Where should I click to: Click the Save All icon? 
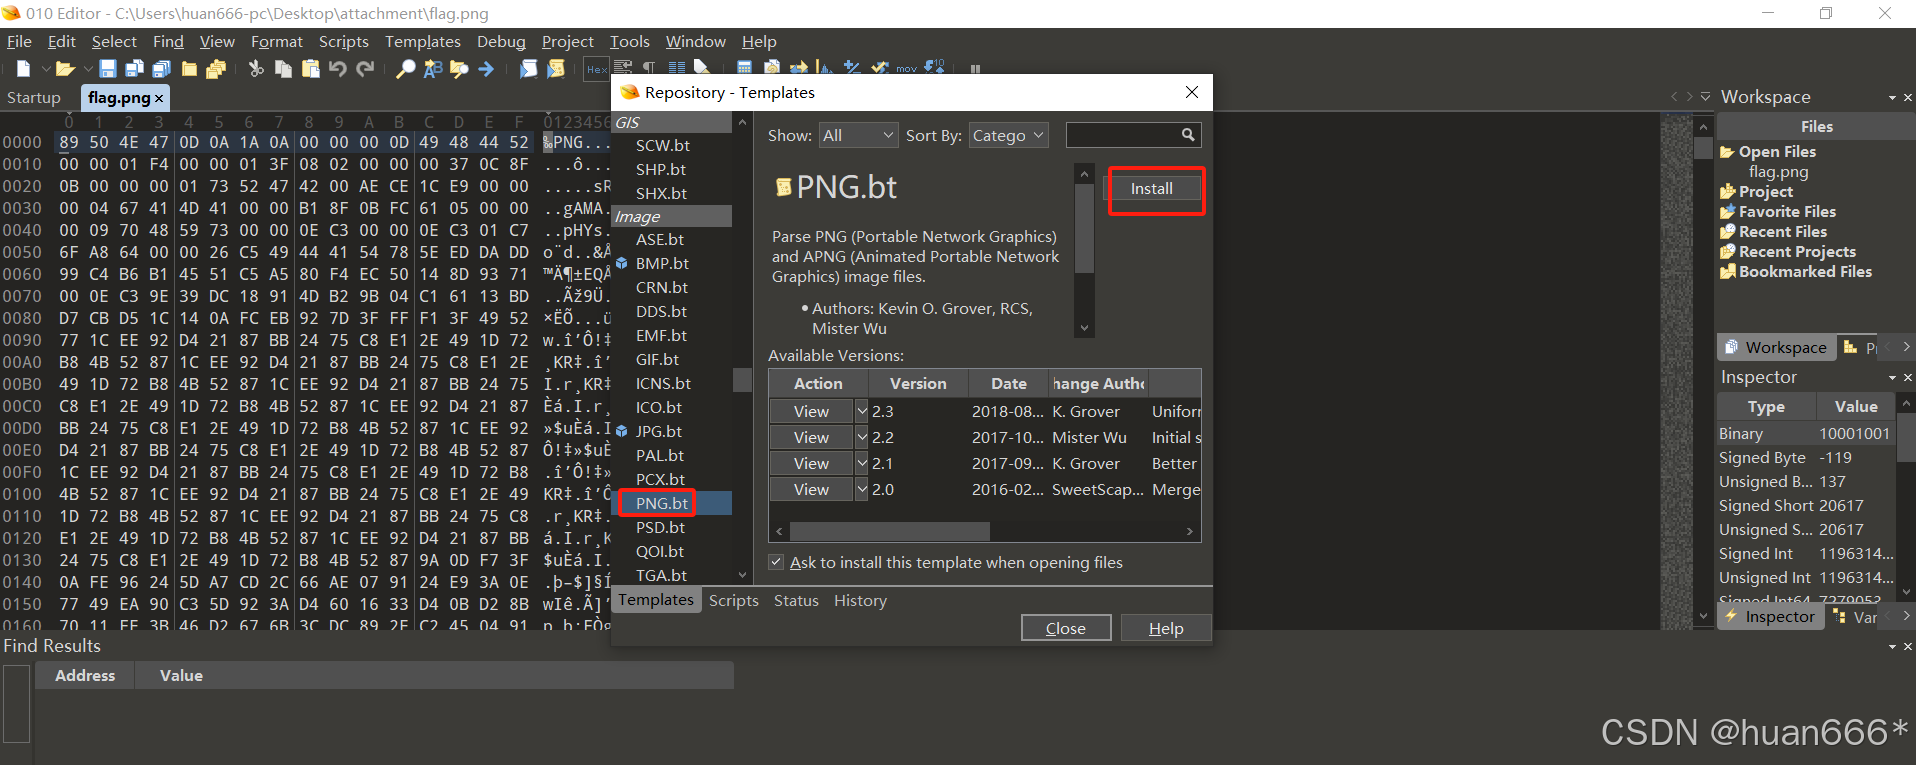click(162, 68)
